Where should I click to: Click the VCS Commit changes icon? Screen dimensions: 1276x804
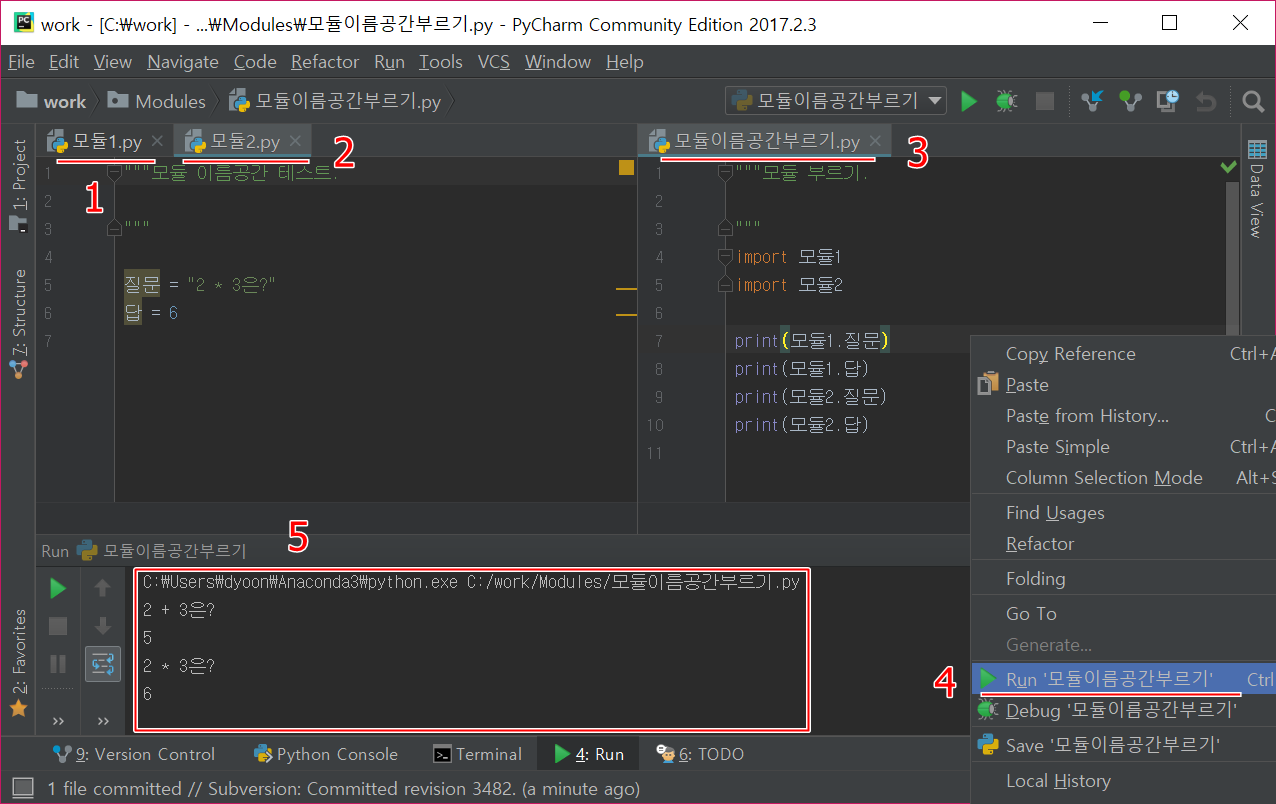point(1130,101)
